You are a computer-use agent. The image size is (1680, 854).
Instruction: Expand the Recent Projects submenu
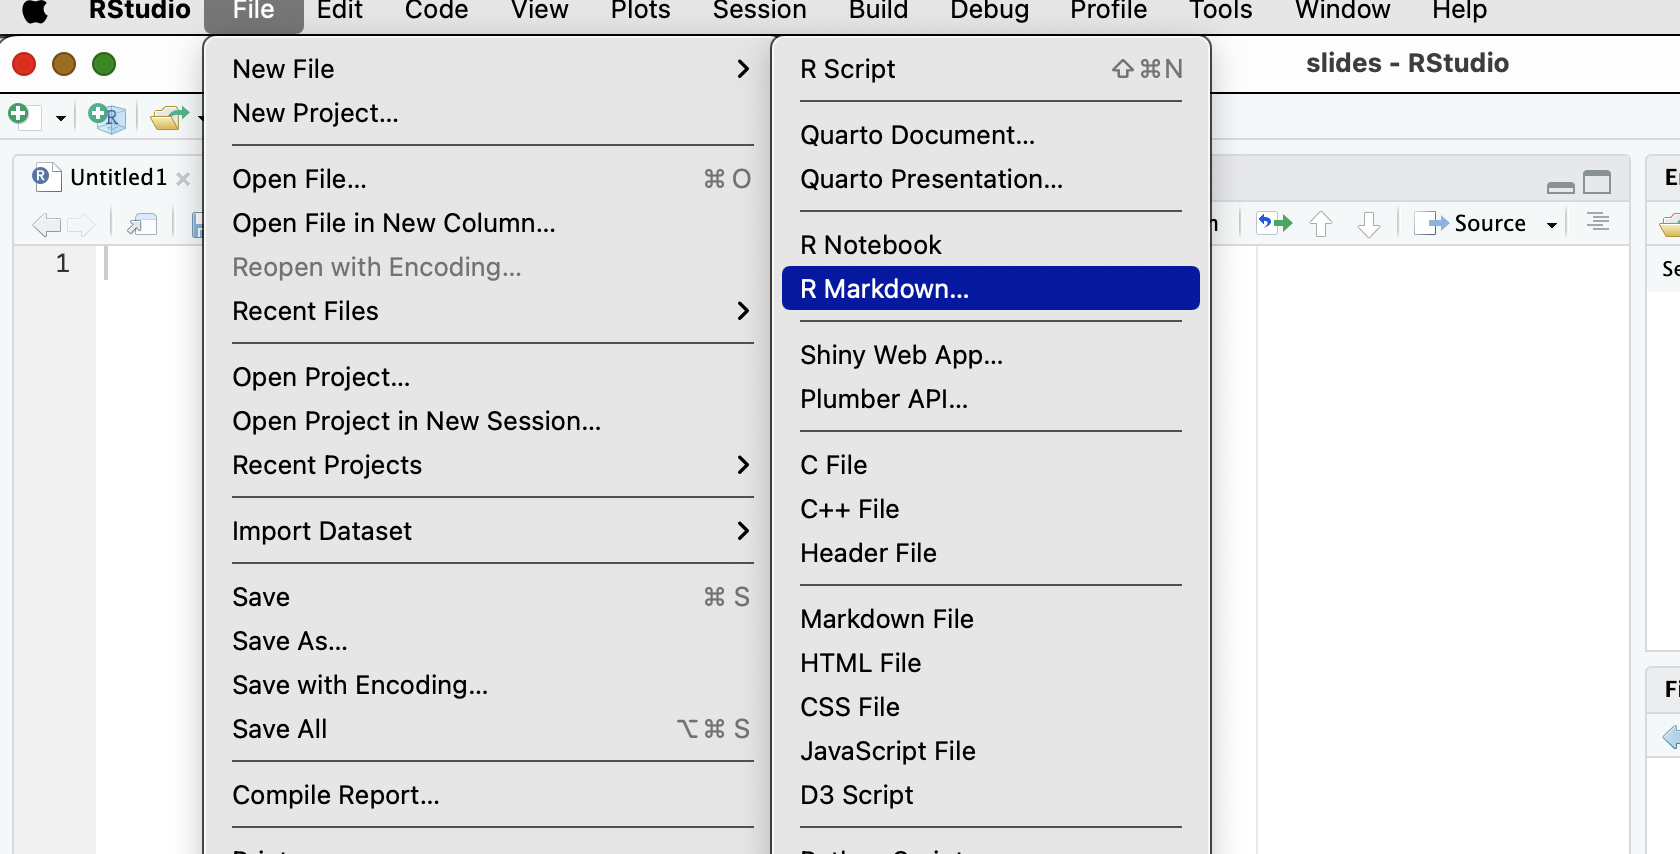pyautogui.click(x=492, y=465)
